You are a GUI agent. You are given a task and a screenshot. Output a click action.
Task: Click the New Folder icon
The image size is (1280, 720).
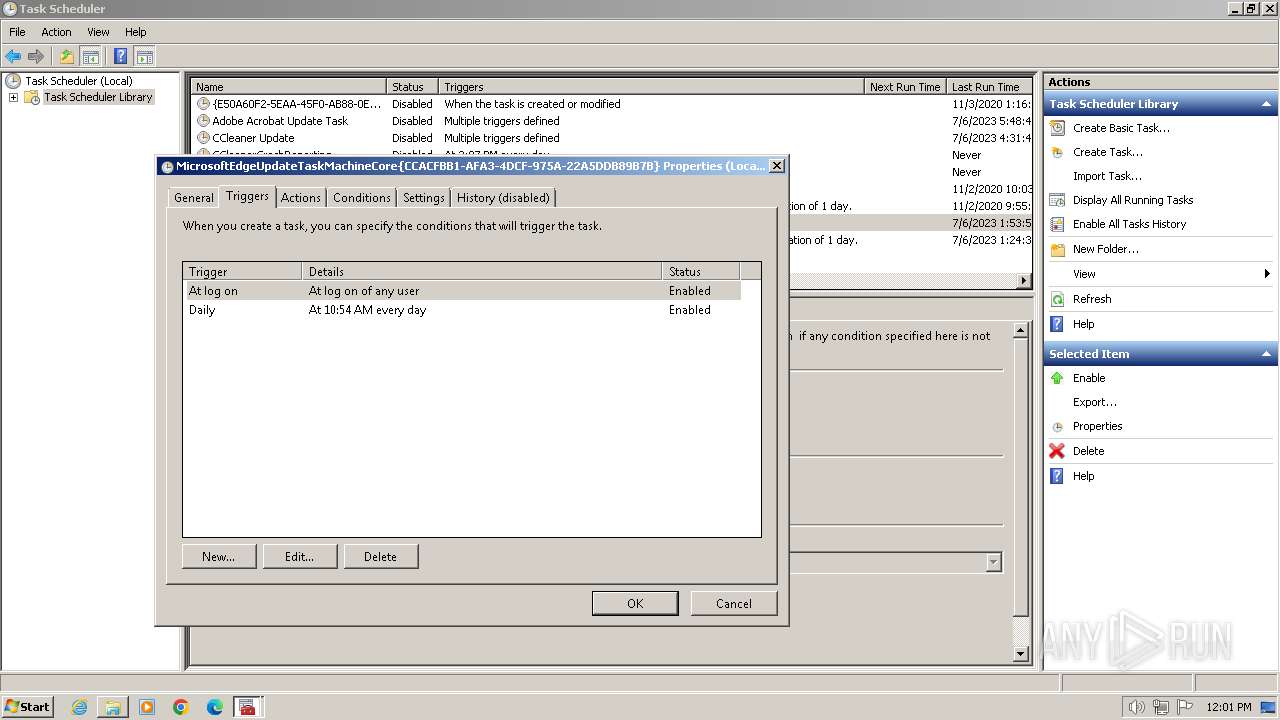tap(1057, 249)
